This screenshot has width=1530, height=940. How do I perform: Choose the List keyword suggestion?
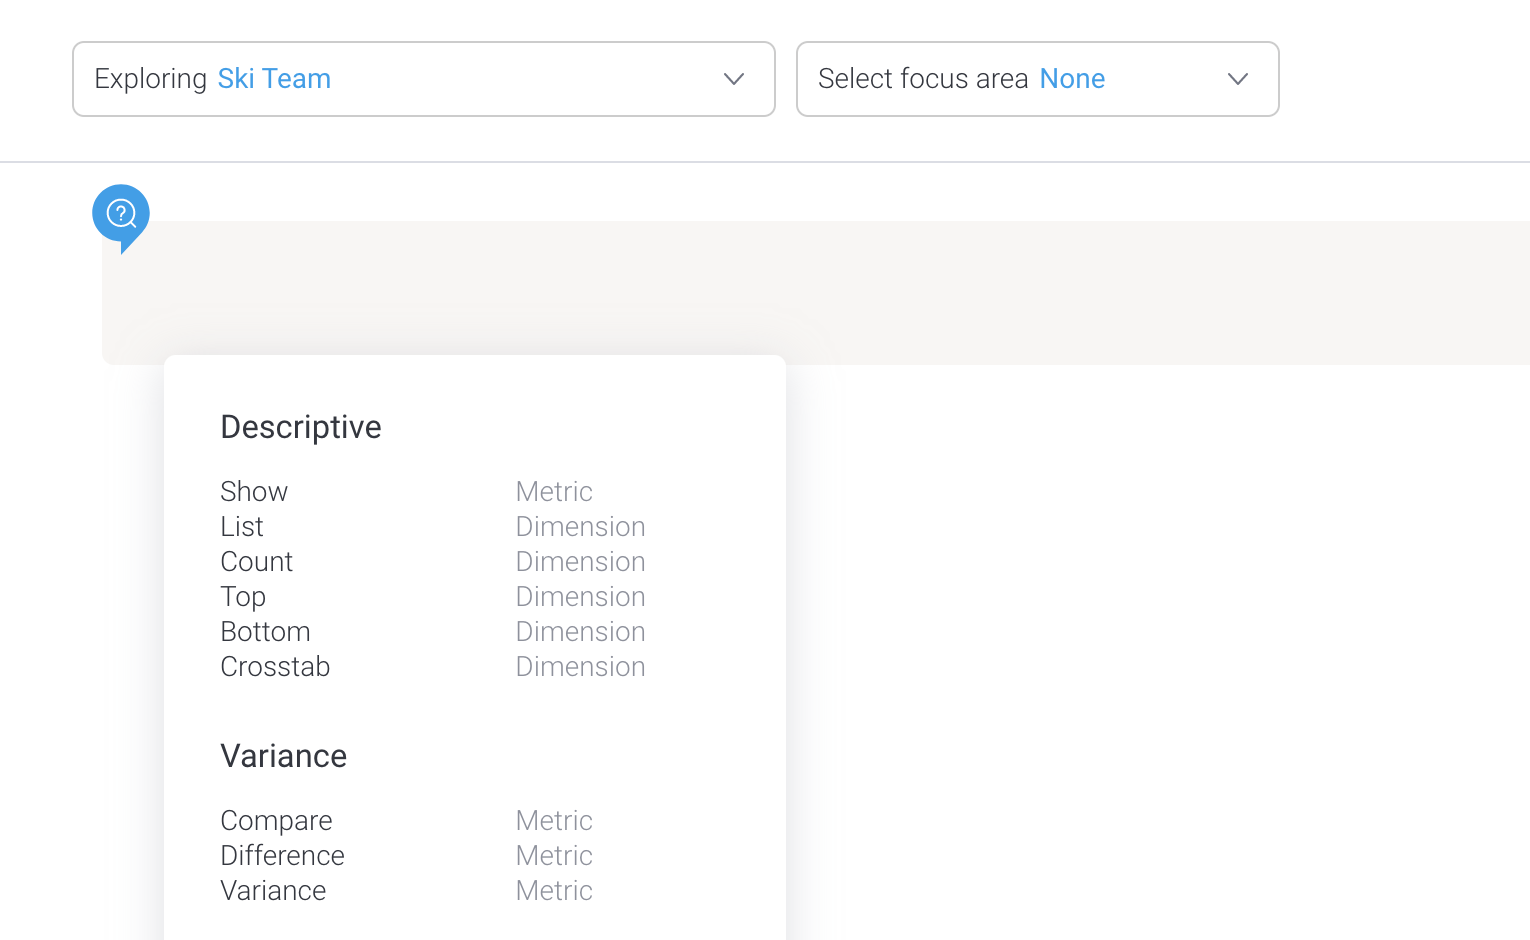(x=242, y=527)
